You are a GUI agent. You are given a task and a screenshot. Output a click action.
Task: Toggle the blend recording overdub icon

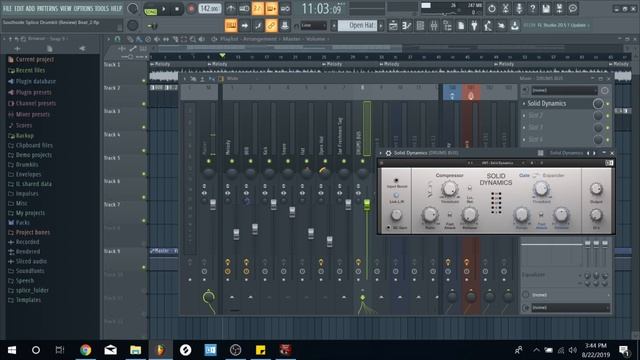[x=271, y=9]
